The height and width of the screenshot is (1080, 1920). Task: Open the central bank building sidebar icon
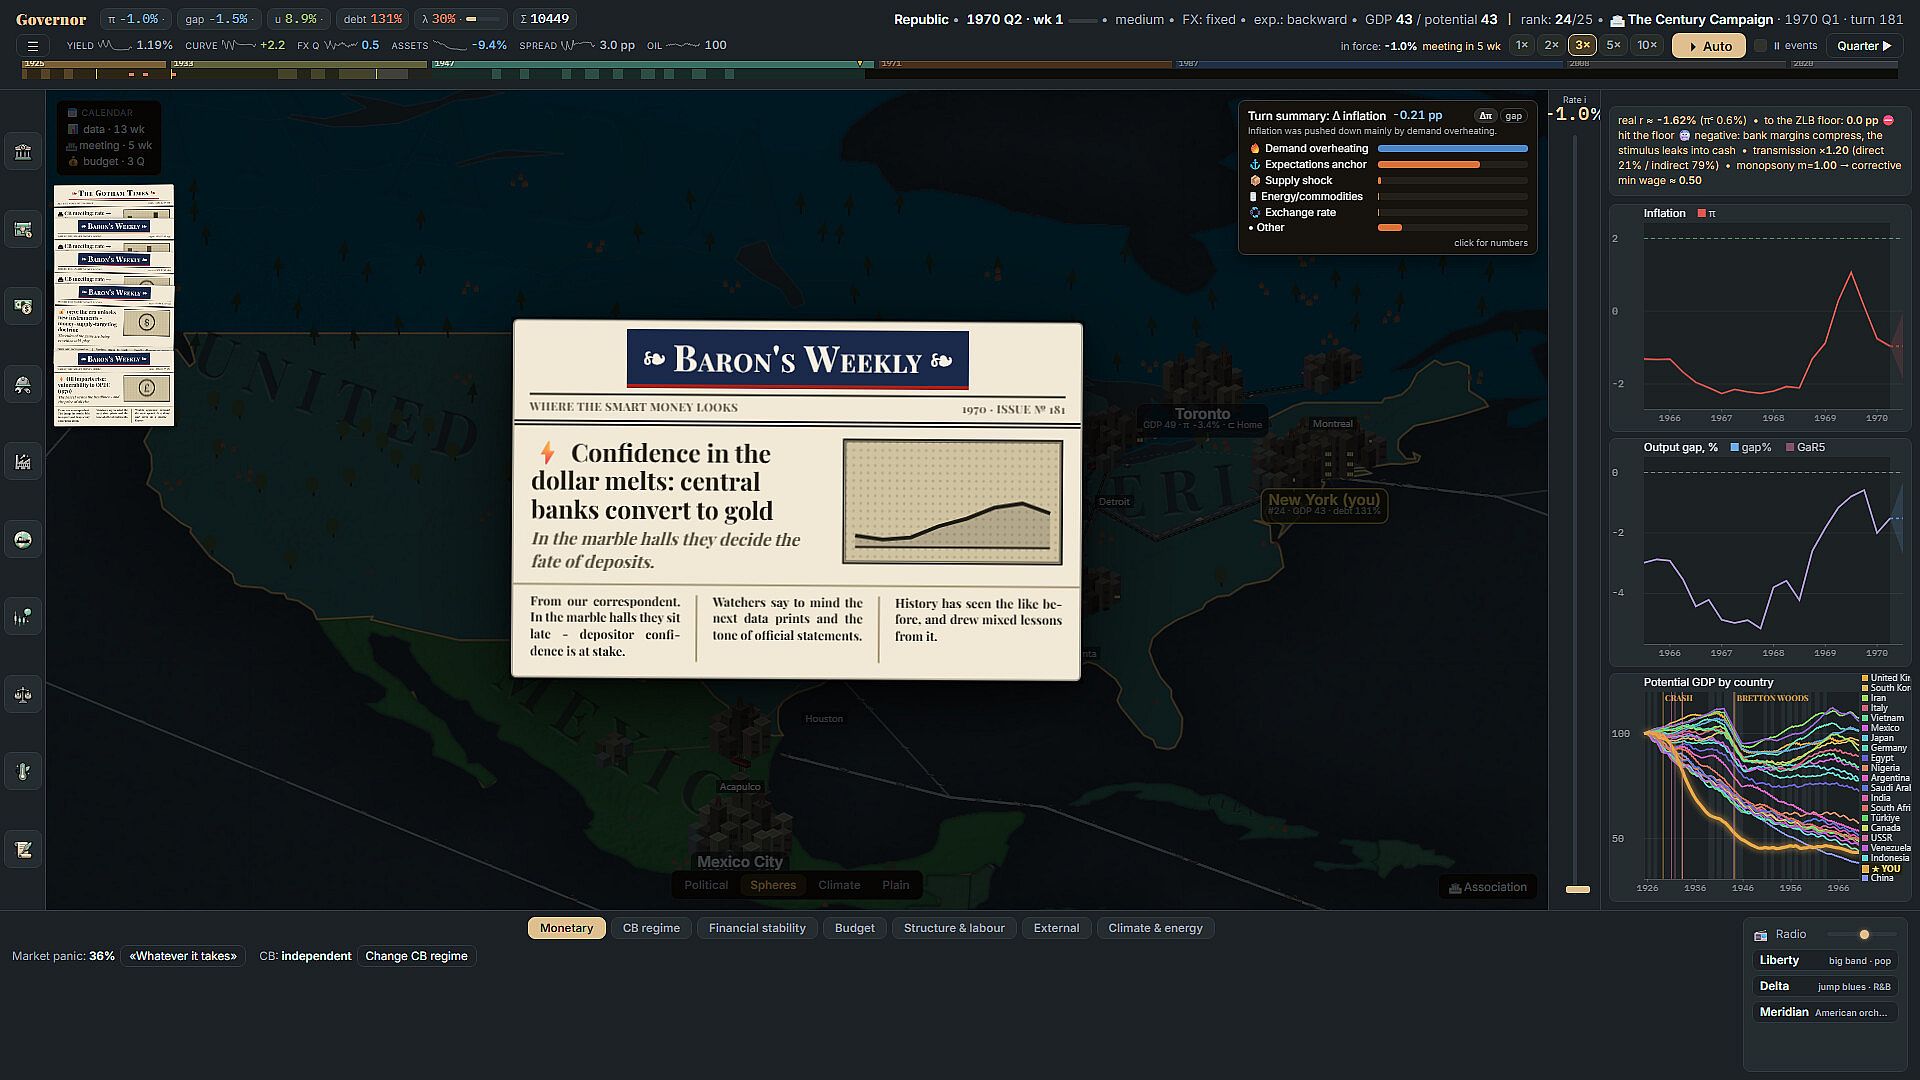[x=23, y=152]
